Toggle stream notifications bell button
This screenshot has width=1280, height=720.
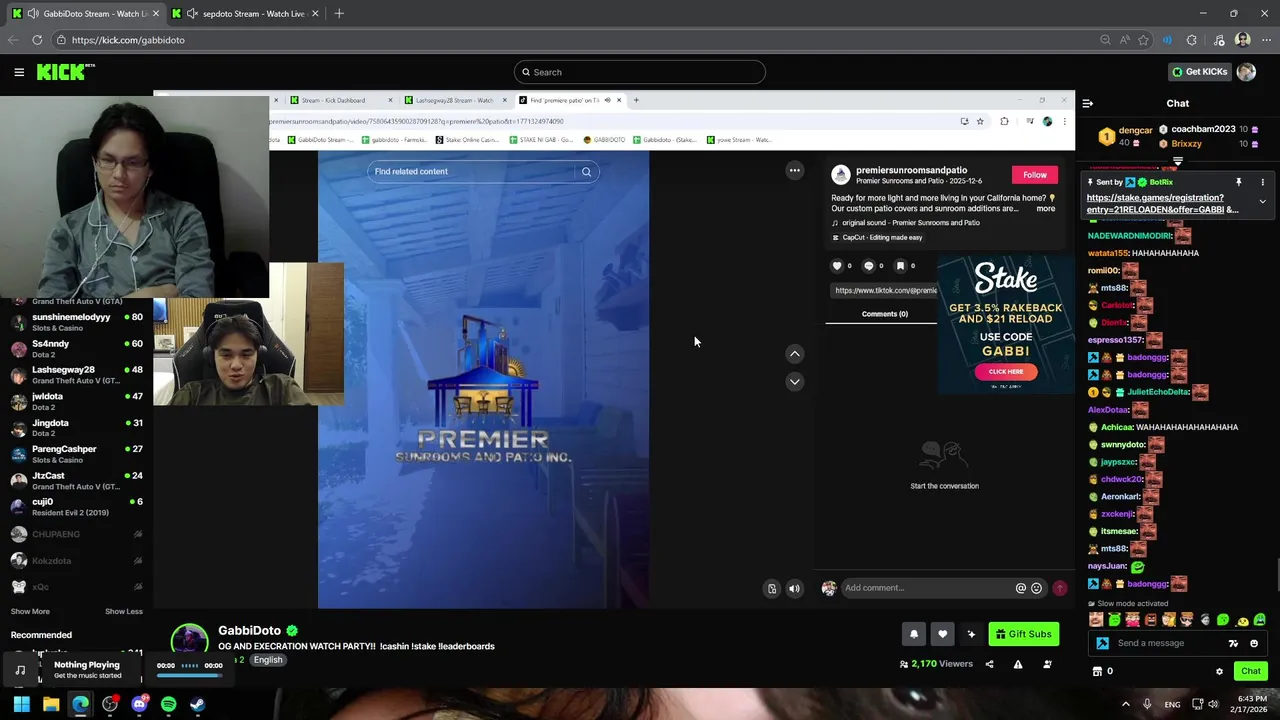913,634
